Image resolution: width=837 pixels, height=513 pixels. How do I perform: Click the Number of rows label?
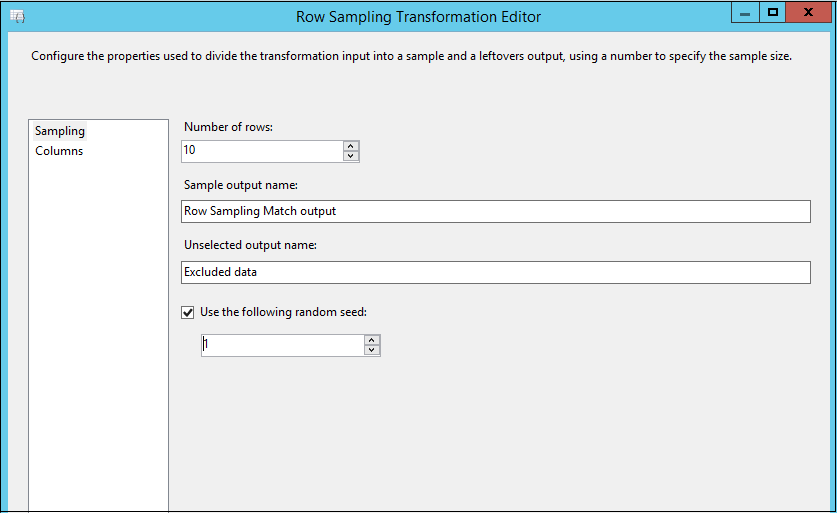(228, 127)
